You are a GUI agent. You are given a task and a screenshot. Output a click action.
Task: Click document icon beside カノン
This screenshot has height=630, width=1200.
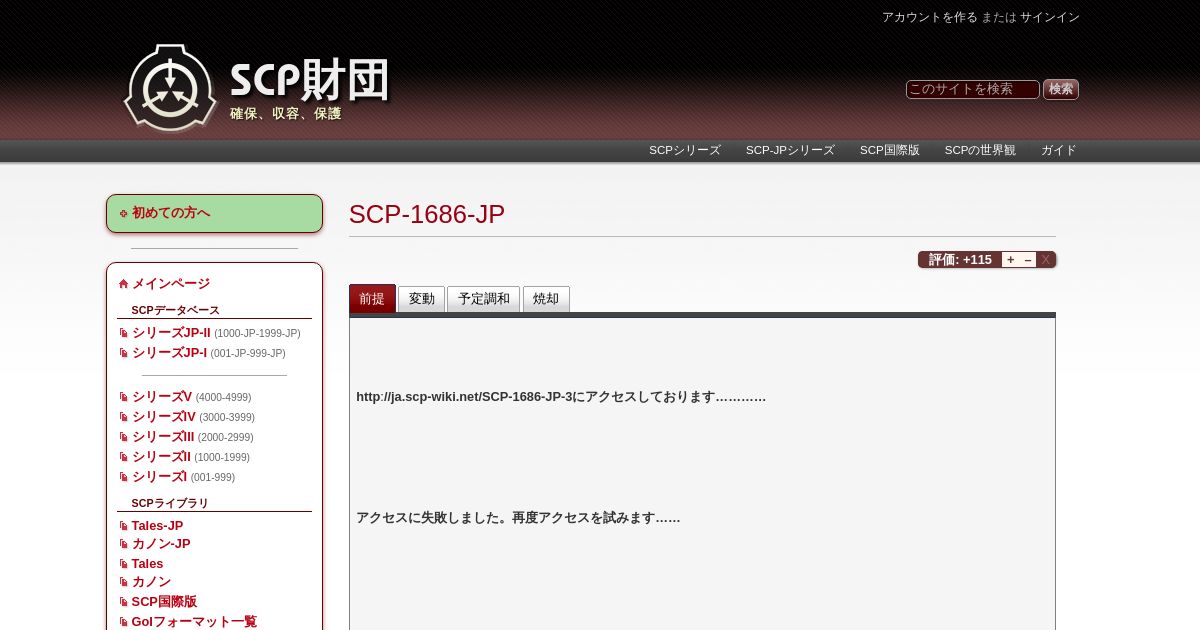click(x=124, y=582)
